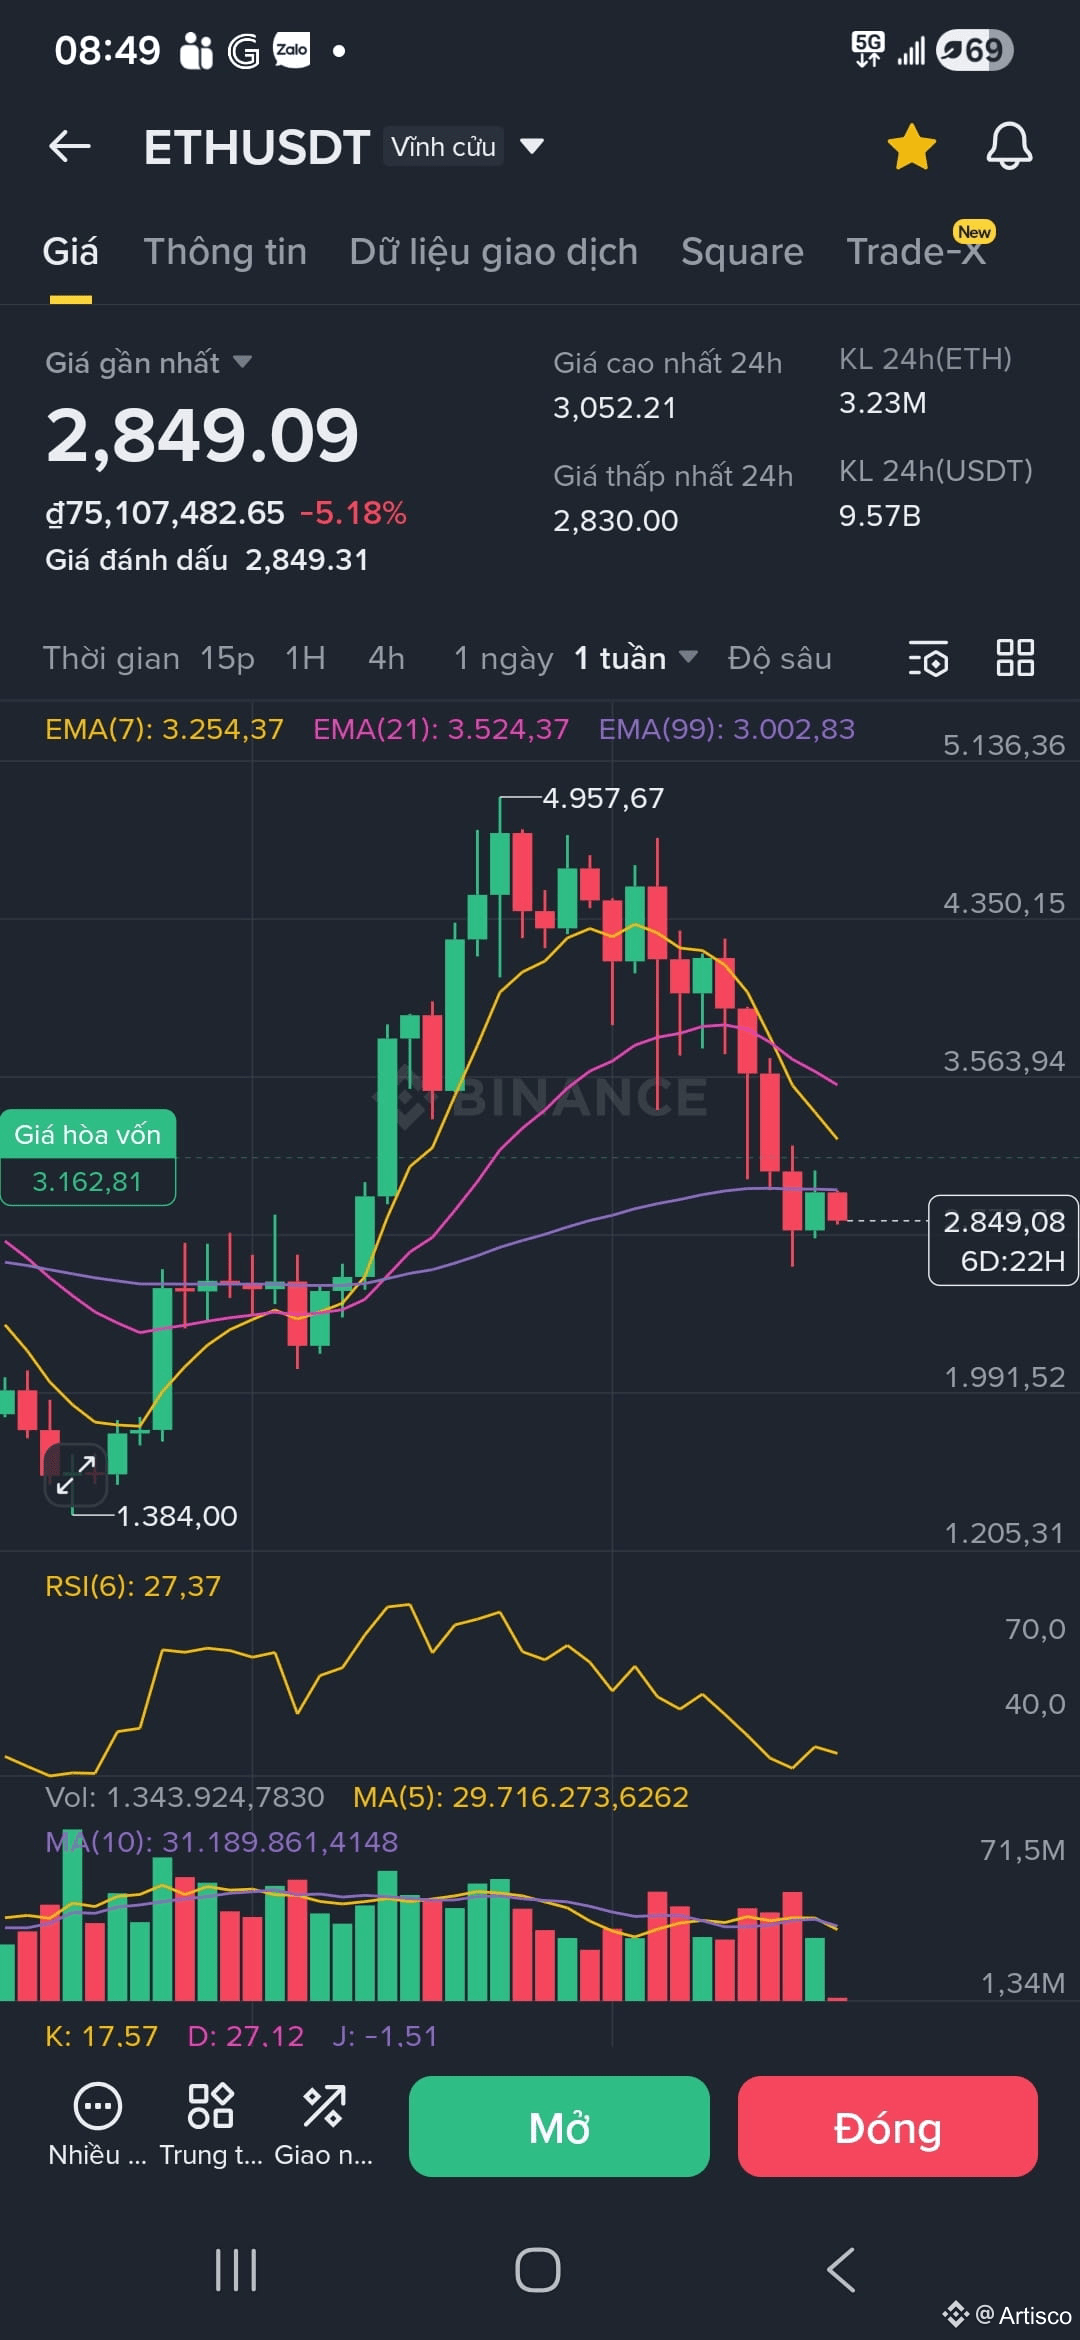
Task: Click the K: 17.57 KDJ label
Action: tap(102, 2036)
